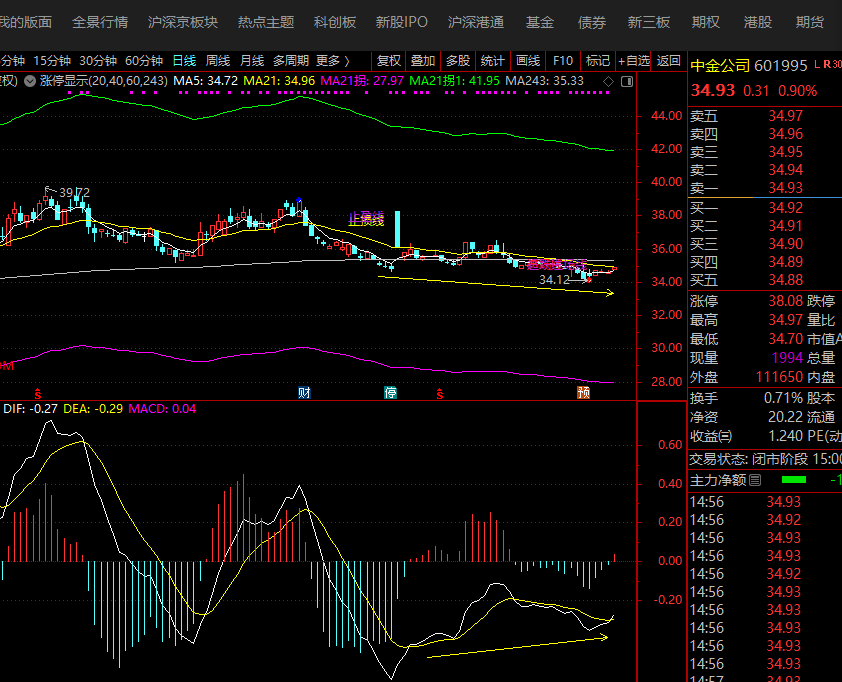Click the small list icon beside 主力净额
Viewport: 842px width, 682px height.
755,480
